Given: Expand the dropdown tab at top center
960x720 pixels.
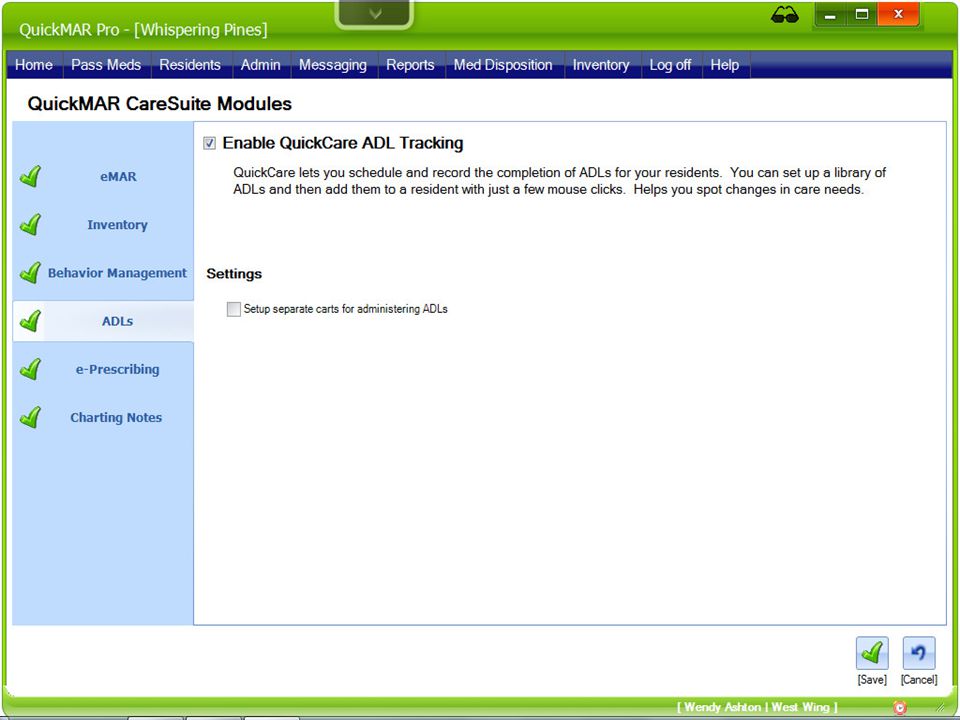Looking at the screenshot, I should point(375,13).
